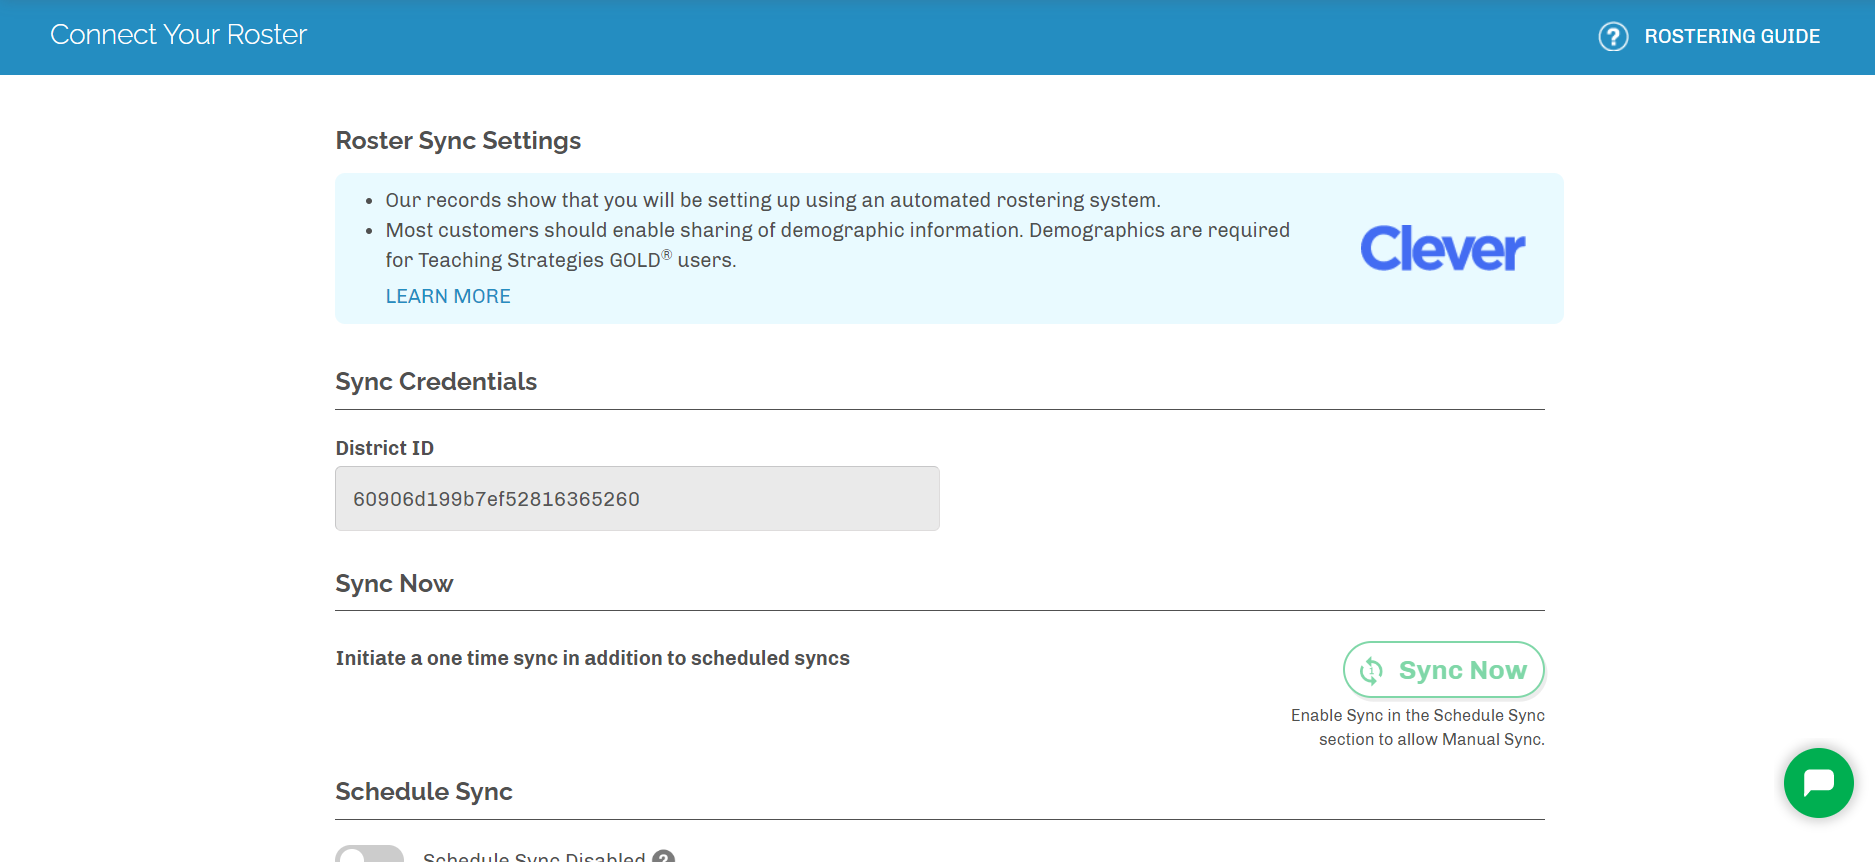Viewport: 1875px width, 862px height.
Task: Click help icon beside Schedule Sync Disabled
Action: coord(663,857)
